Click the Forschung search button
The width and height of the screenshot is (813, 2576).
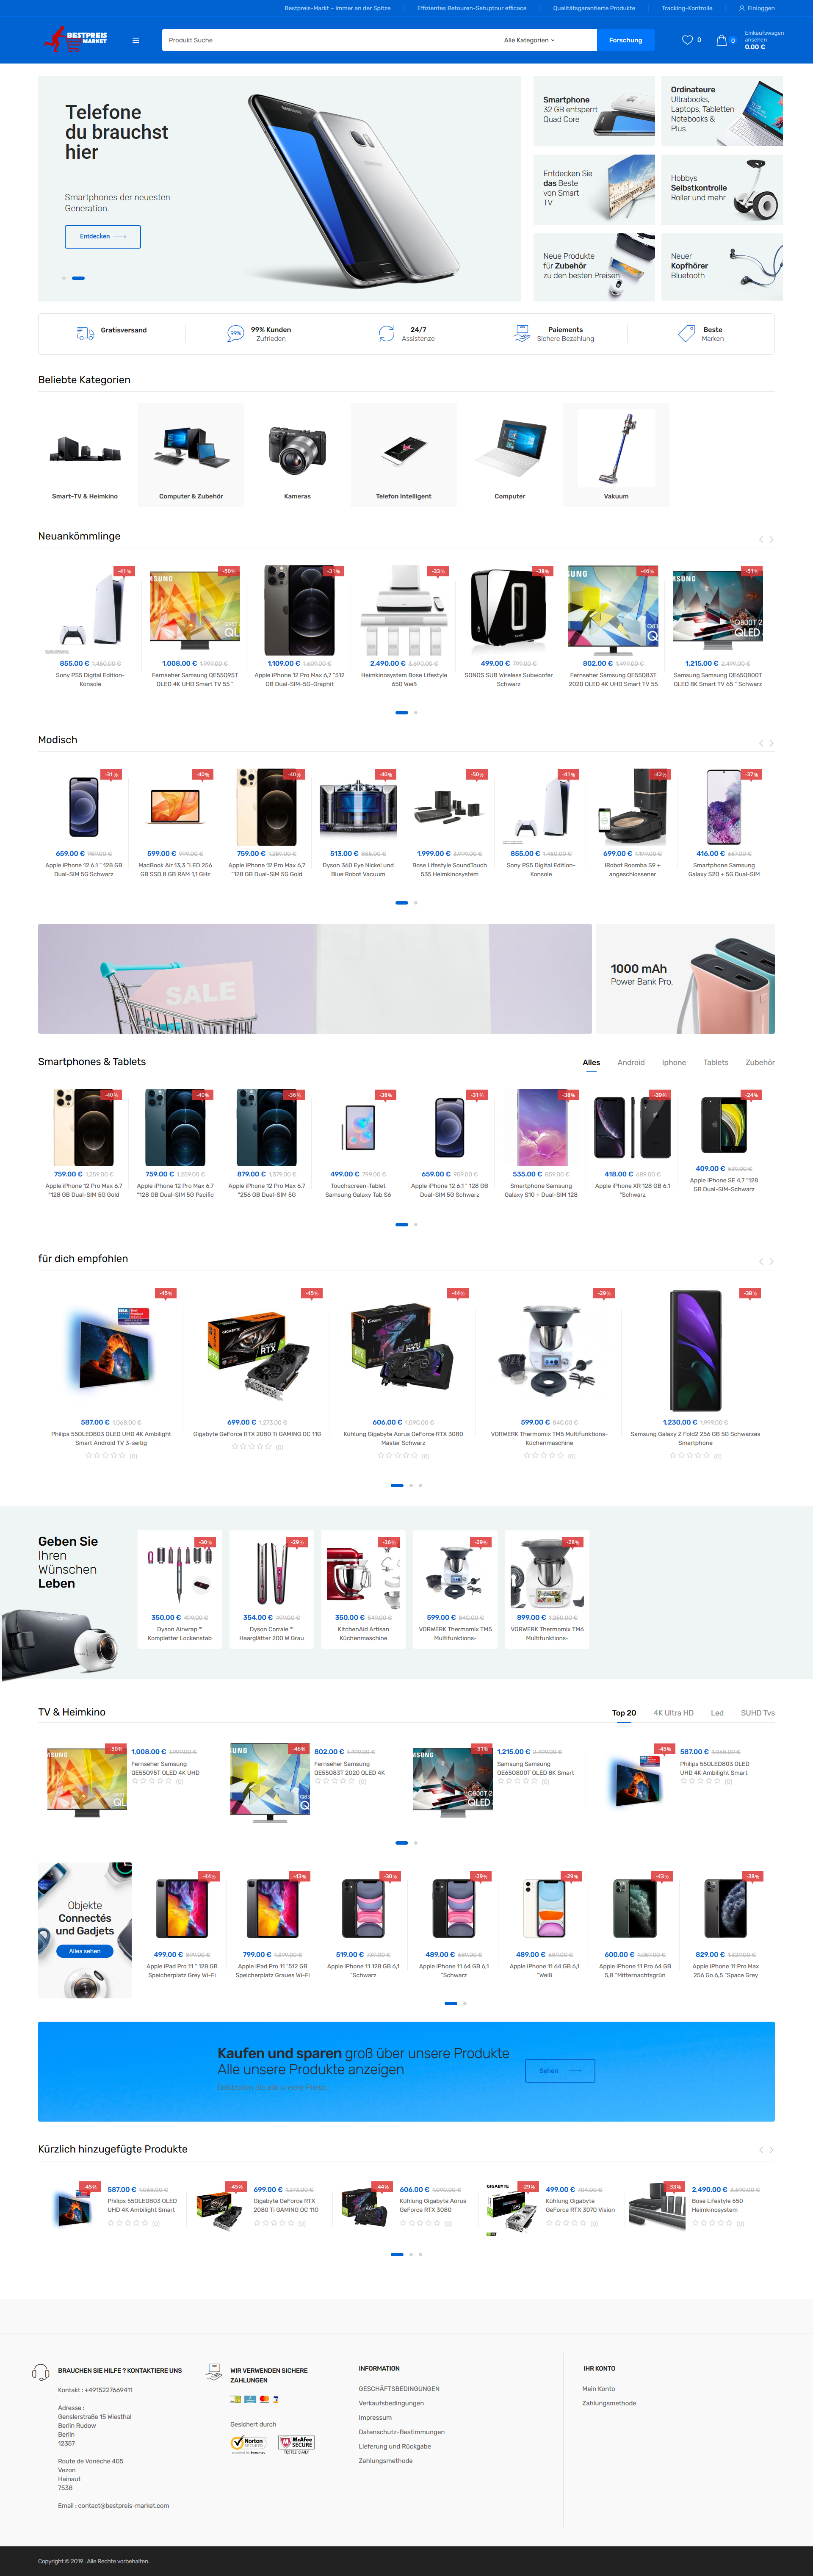pos(626,40)
